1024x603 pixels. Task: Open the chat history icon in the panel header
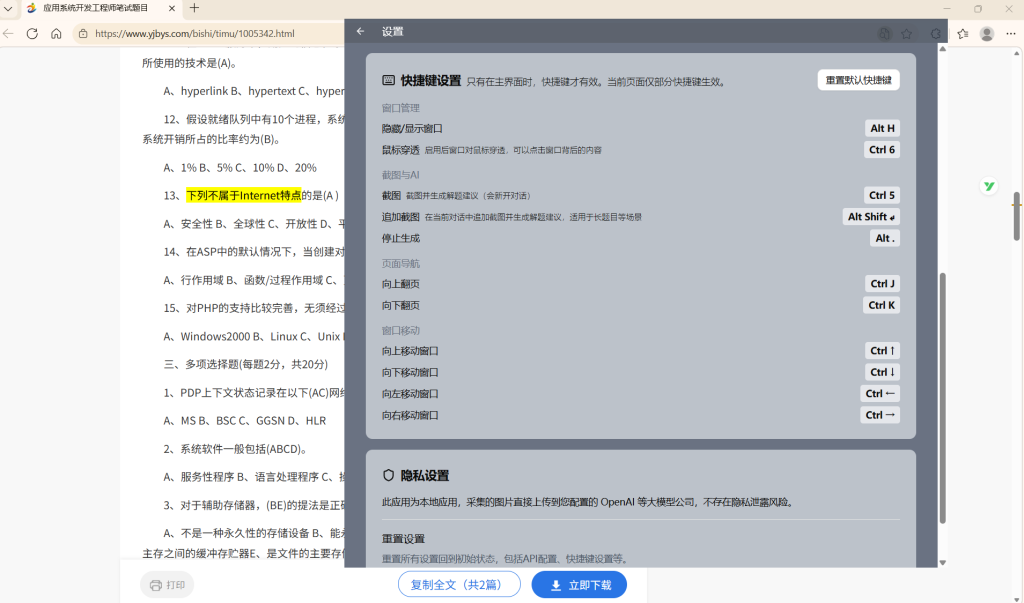click(883, 33)
